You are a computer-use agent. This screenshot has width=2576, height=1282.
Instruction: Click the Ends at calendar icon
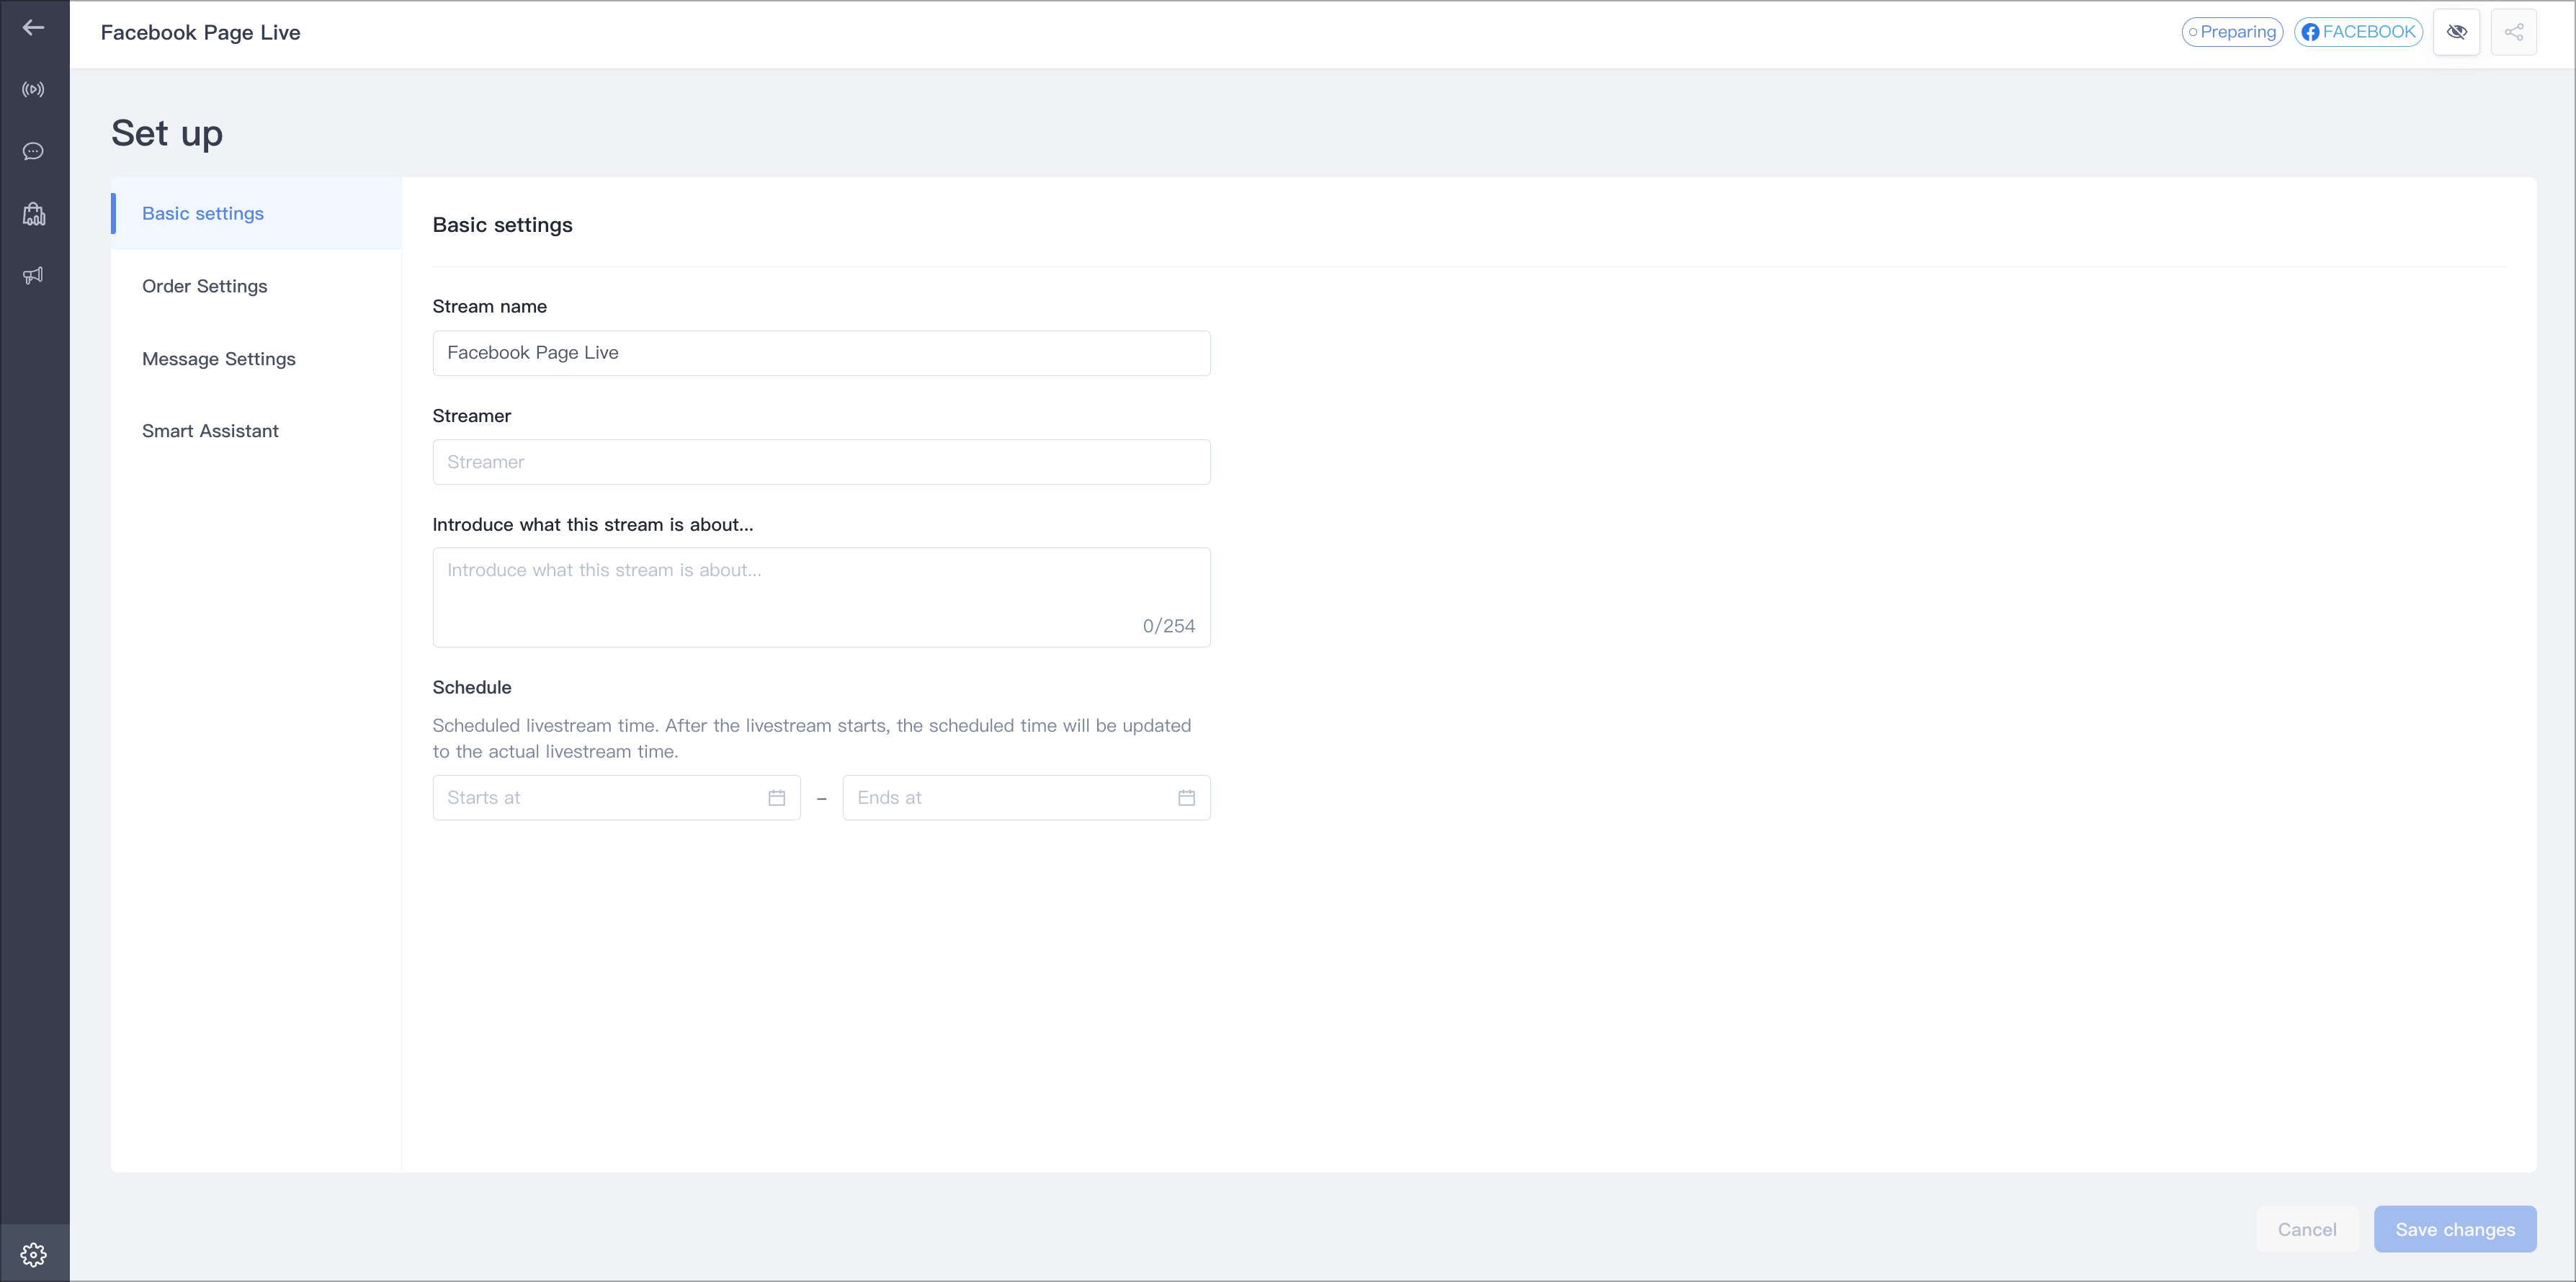click(x=1187, y=798)
